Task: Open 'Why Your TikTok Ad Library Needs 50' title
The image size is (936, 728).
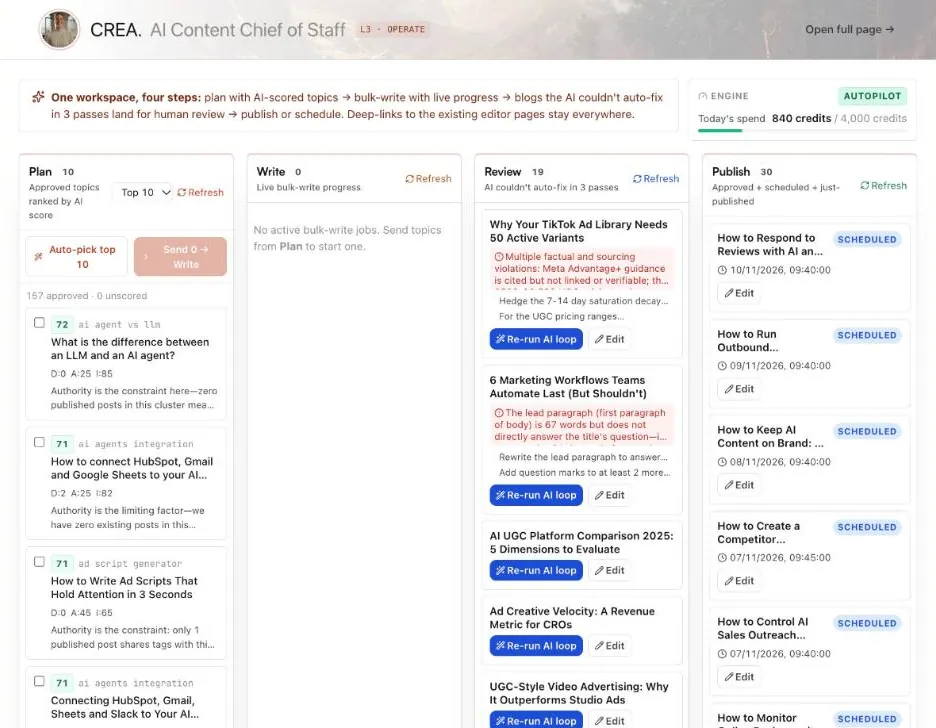Action: coord(578,231)
